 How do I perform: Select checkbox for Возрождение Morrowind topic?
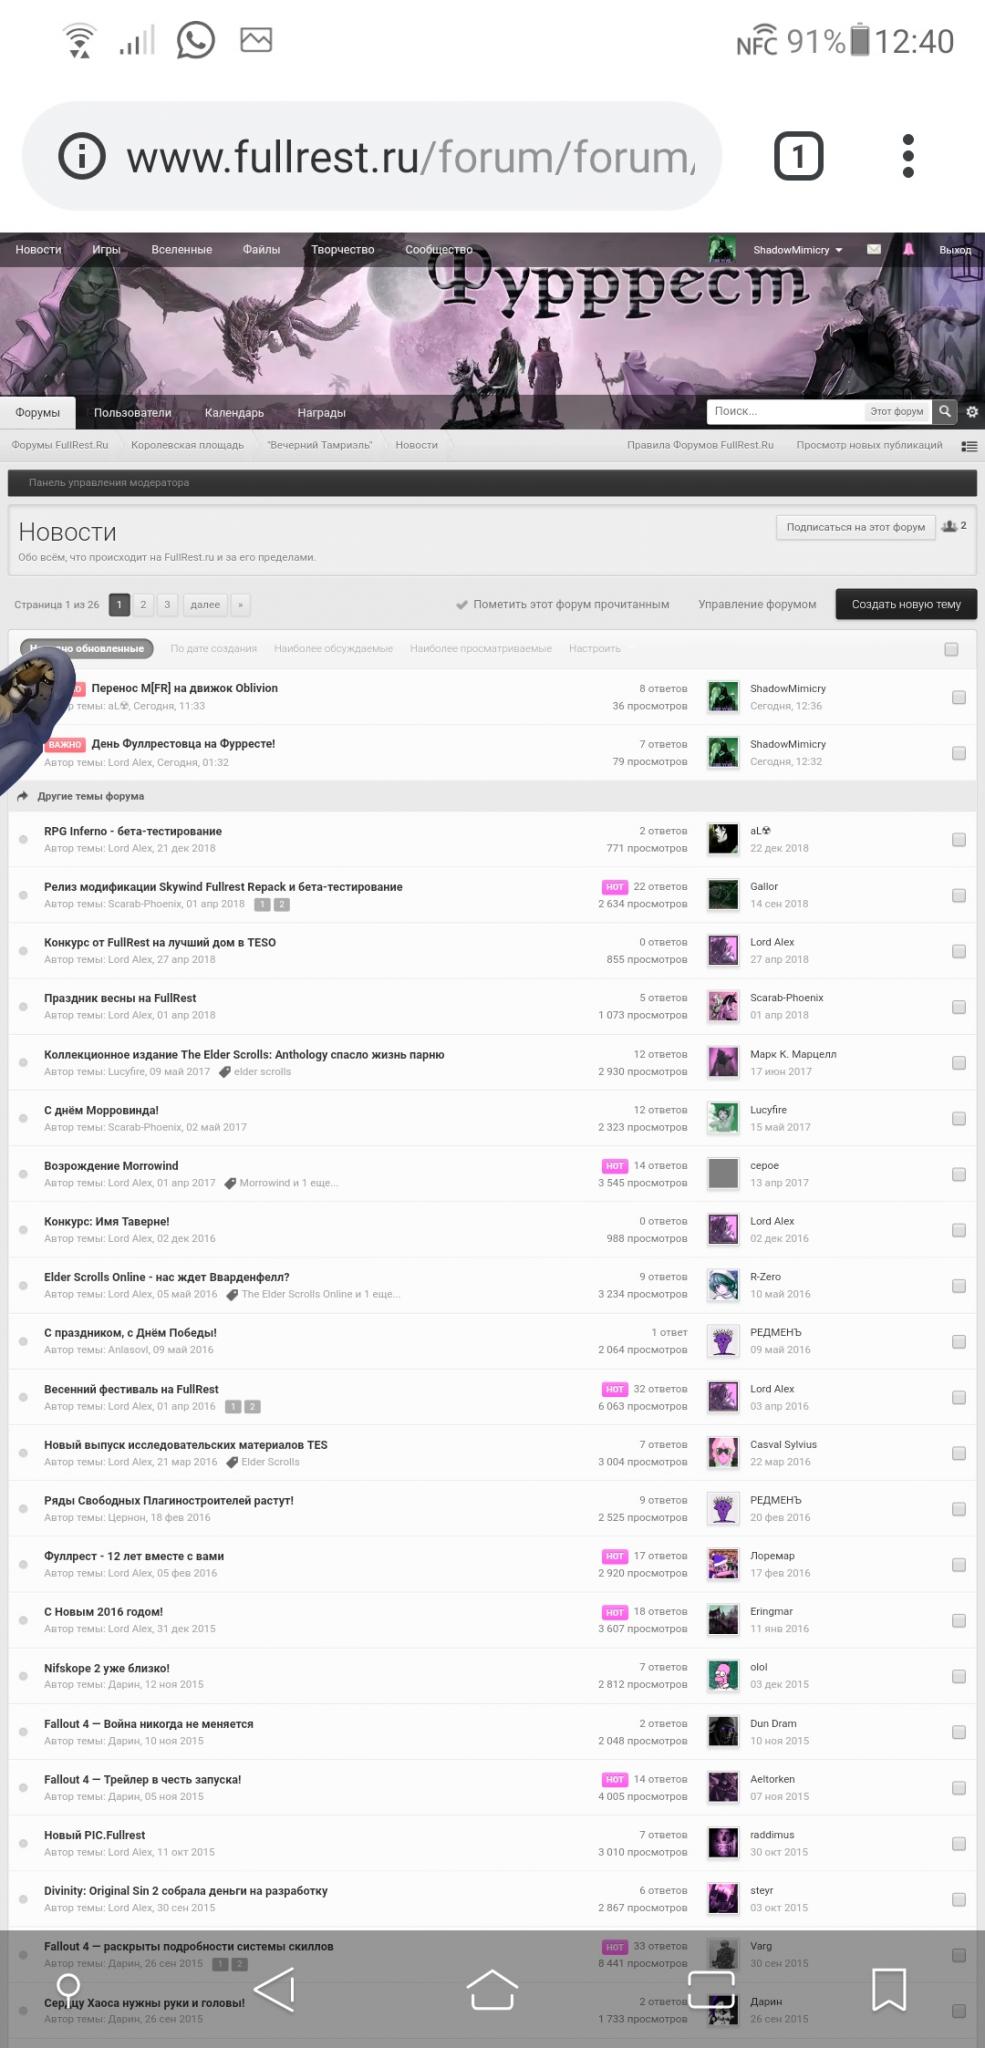[959, 1174]
